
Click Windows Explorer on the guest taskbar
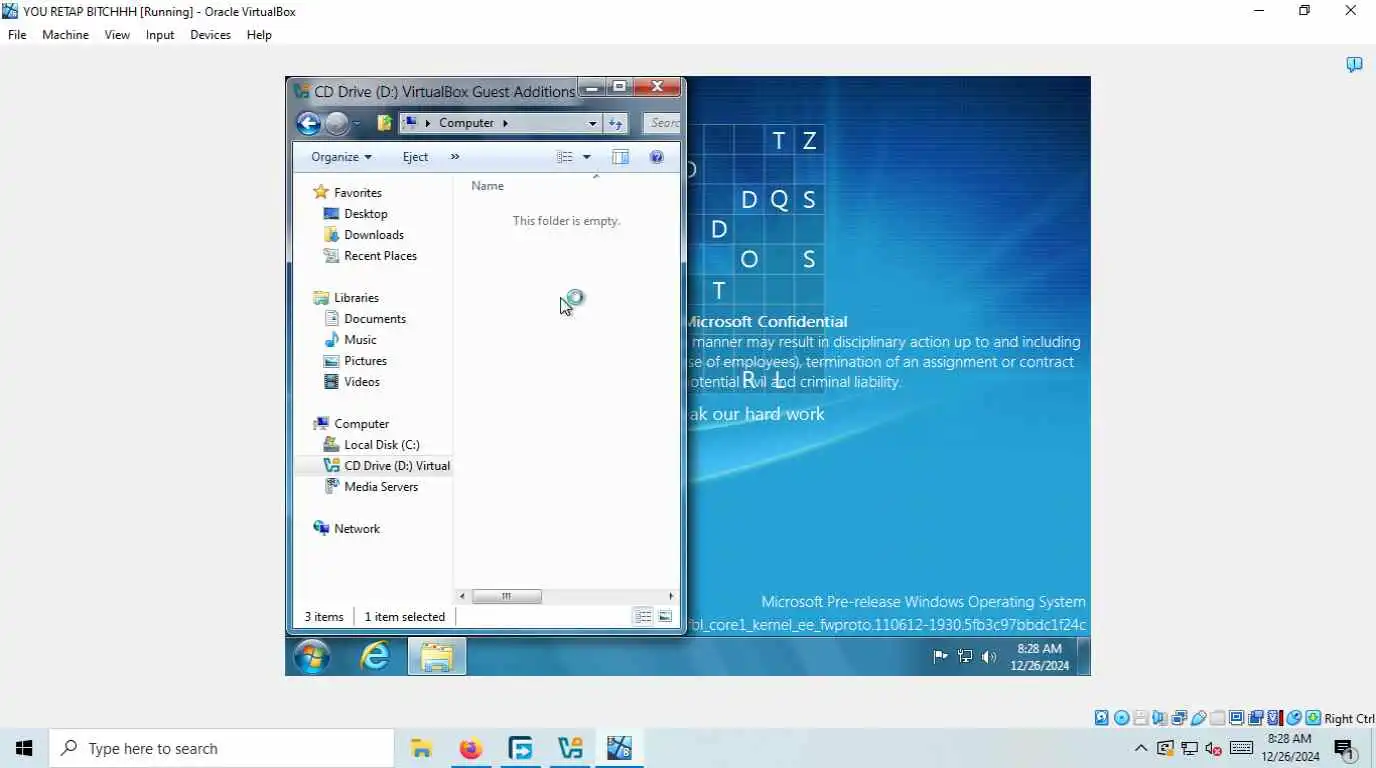pyautogui.click(x=437, y=657)
